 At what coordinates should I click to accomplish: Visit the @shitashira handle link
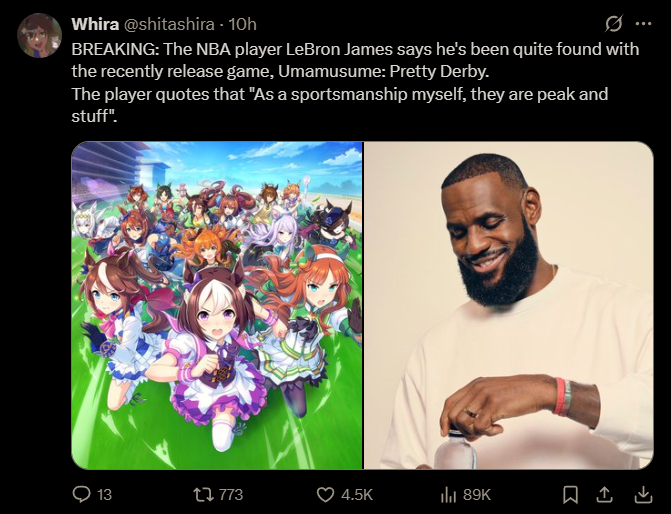tap(169, 24)
